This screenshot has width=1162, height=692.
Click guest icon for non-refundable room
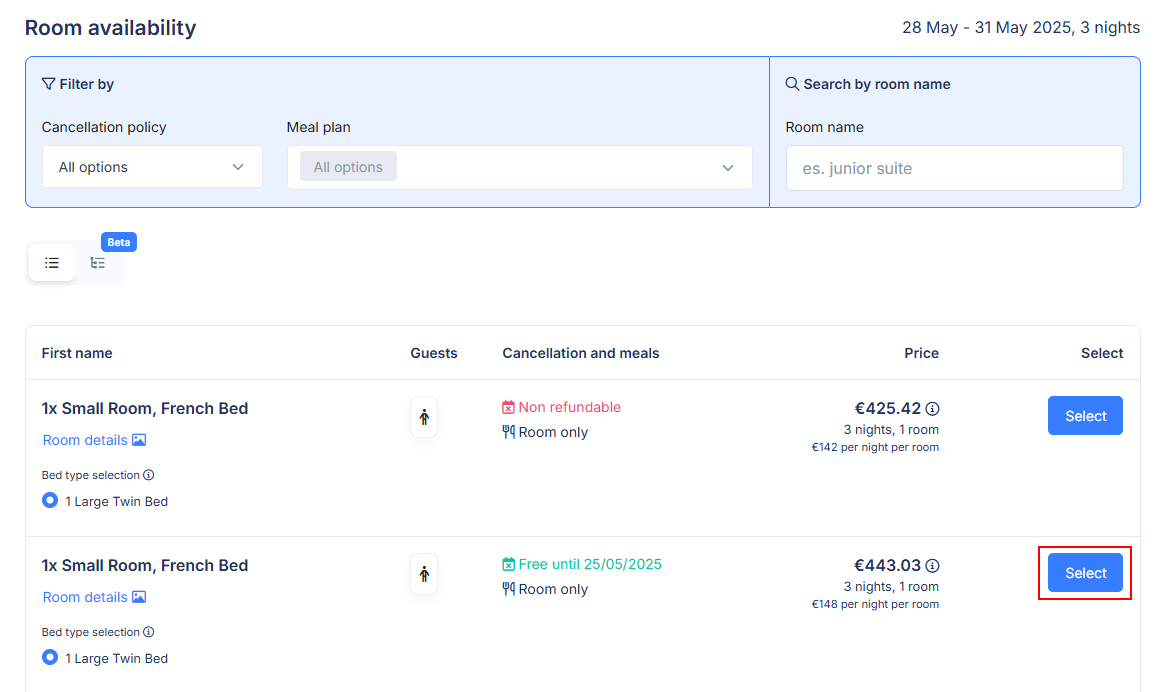[x=424, y=417]
